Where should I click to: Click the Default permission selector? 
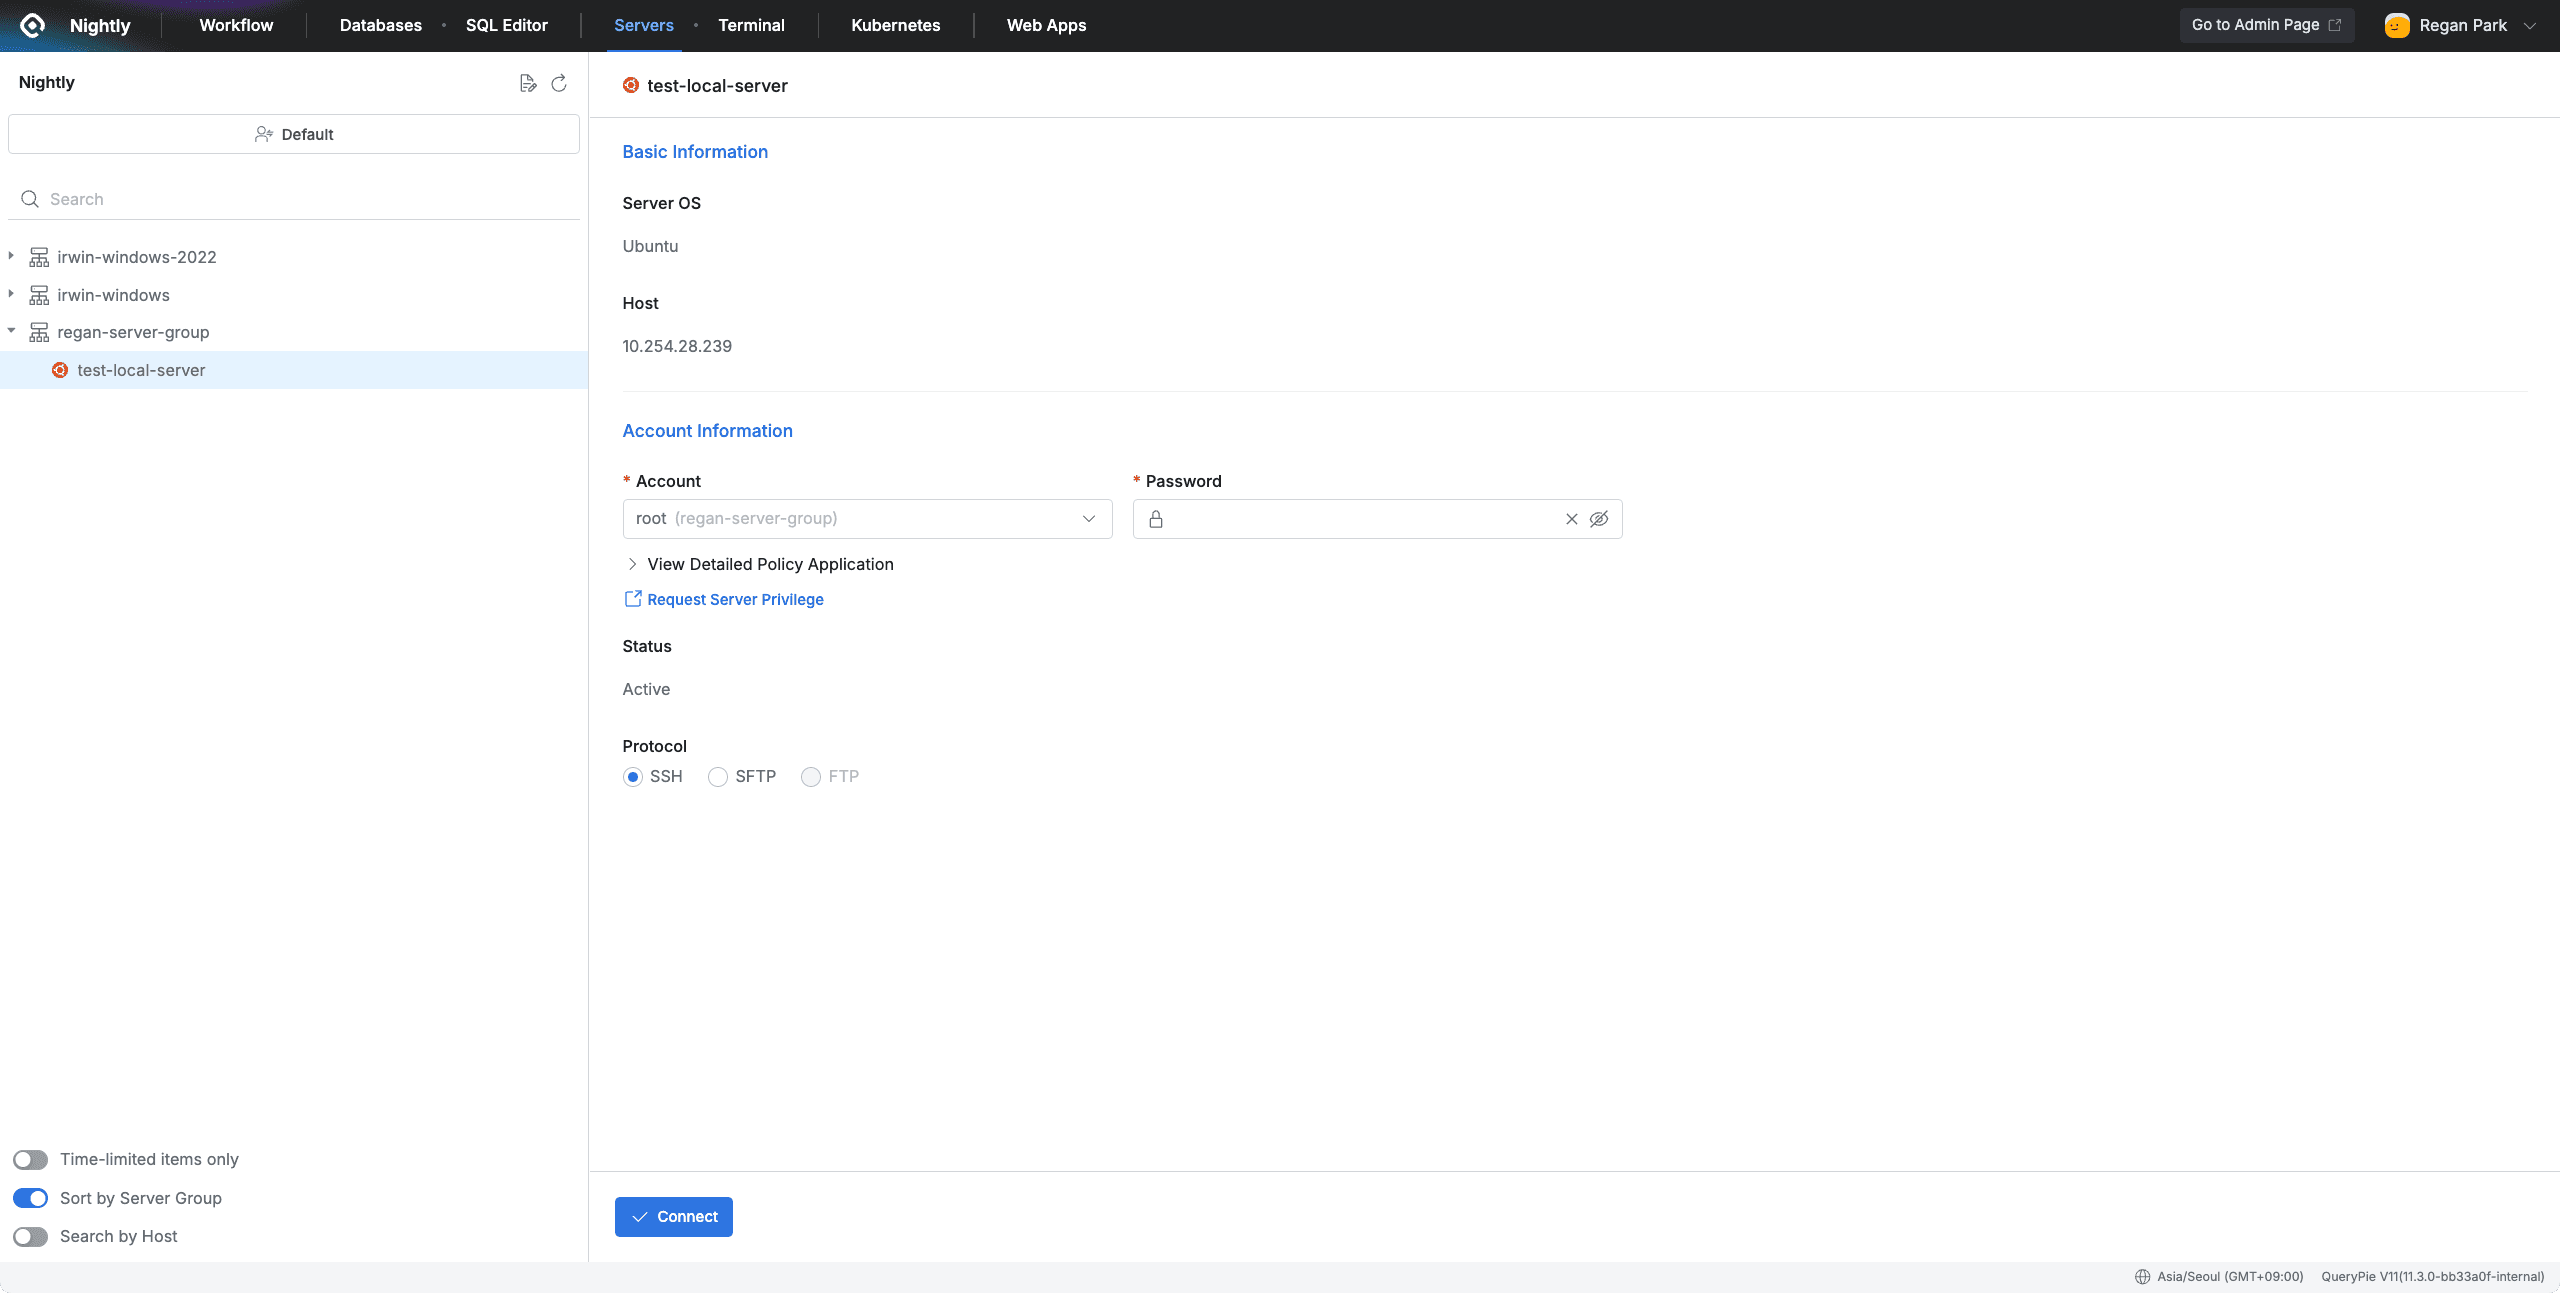293,133
